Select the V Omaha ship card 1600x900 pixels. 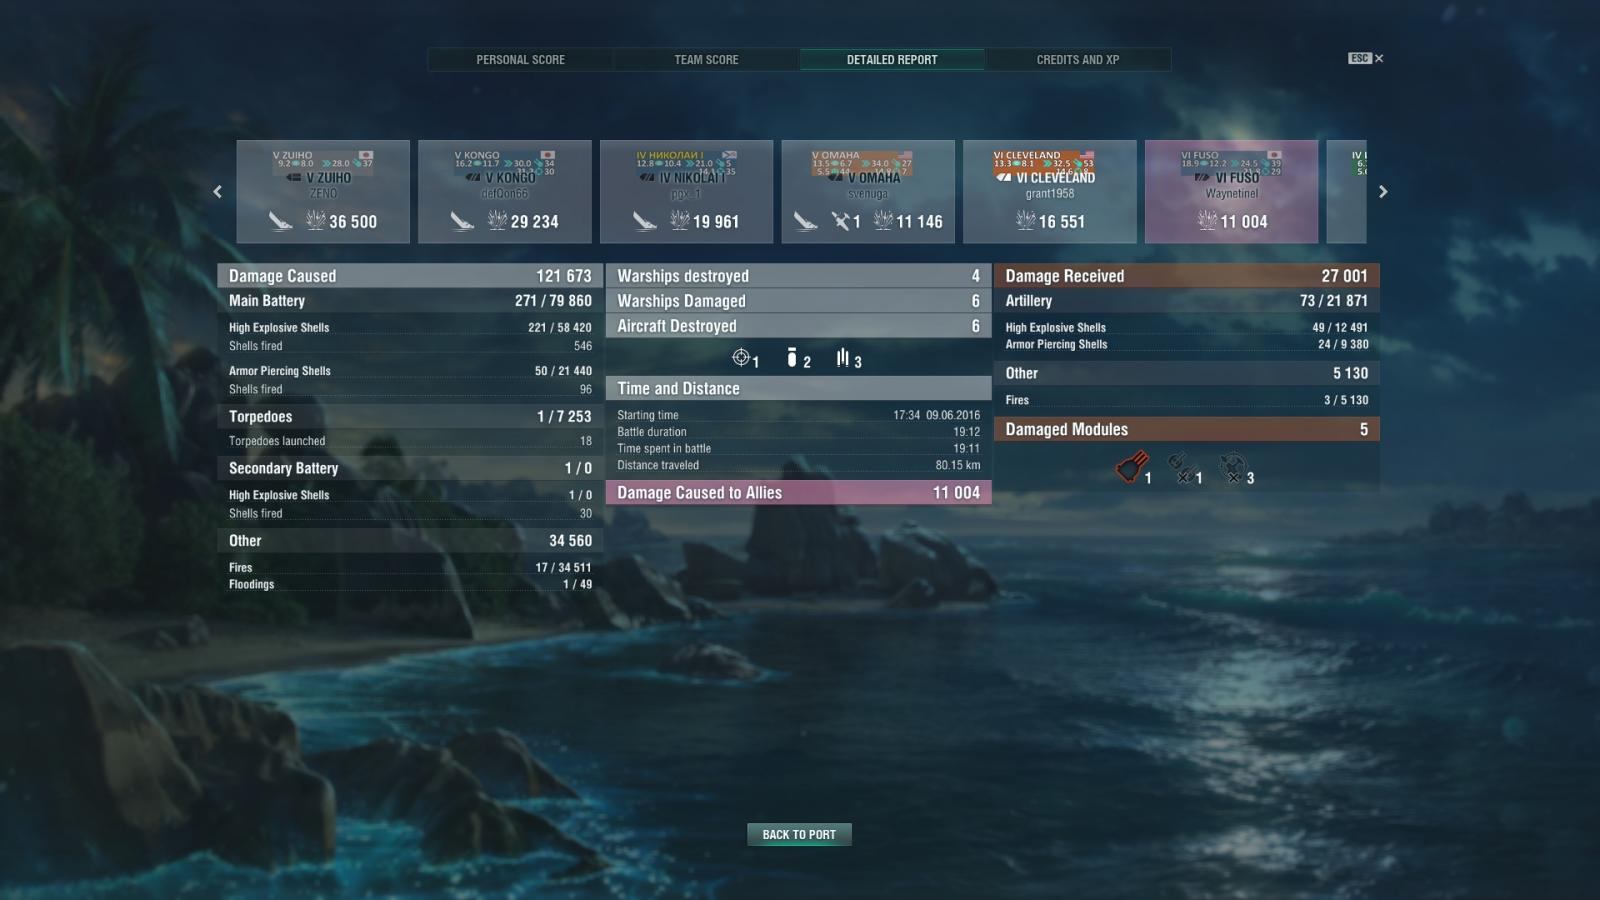coord(868,191)
